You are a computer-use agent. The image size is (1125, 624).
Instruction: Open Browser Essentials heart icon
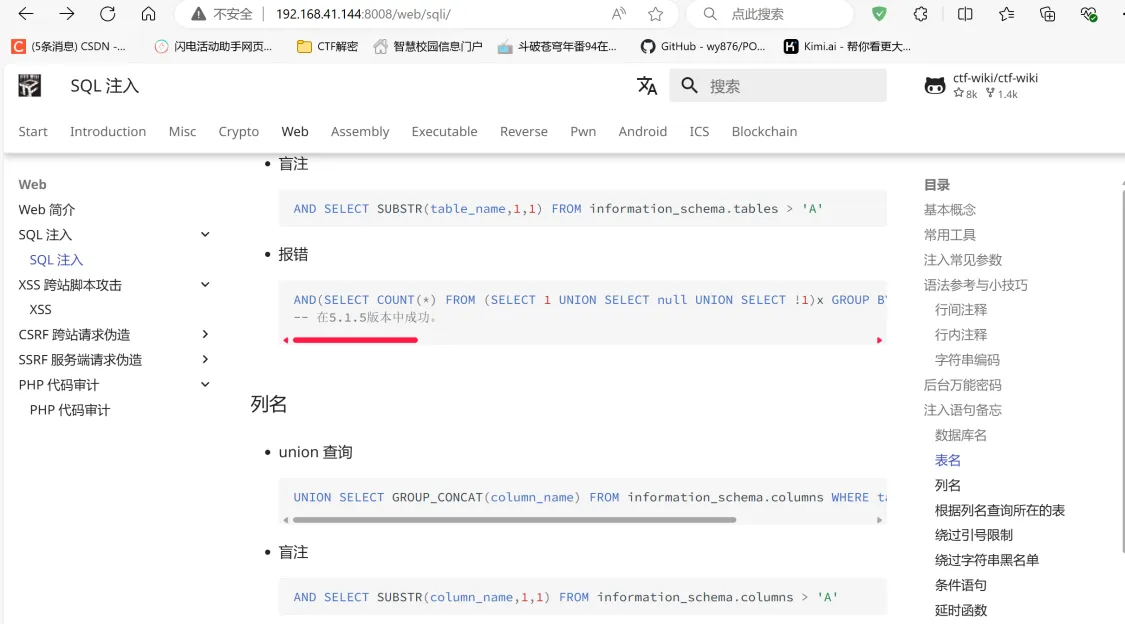[x=1088, y=13]
